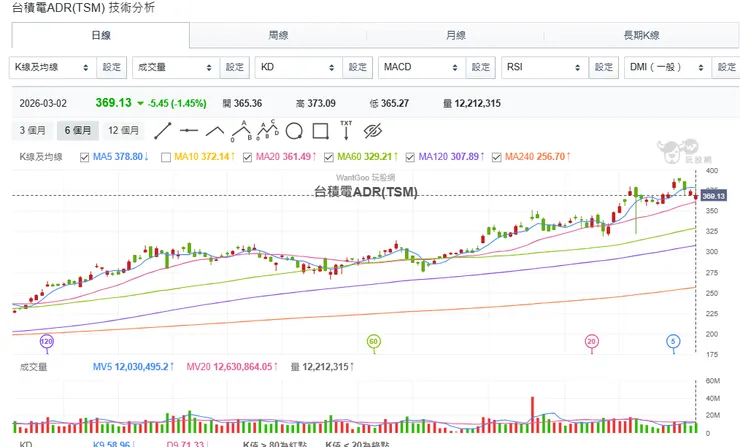740x447 pixels.
Task: Click the MV5 12,030,495.2 volume label
Action: (133, 367)
